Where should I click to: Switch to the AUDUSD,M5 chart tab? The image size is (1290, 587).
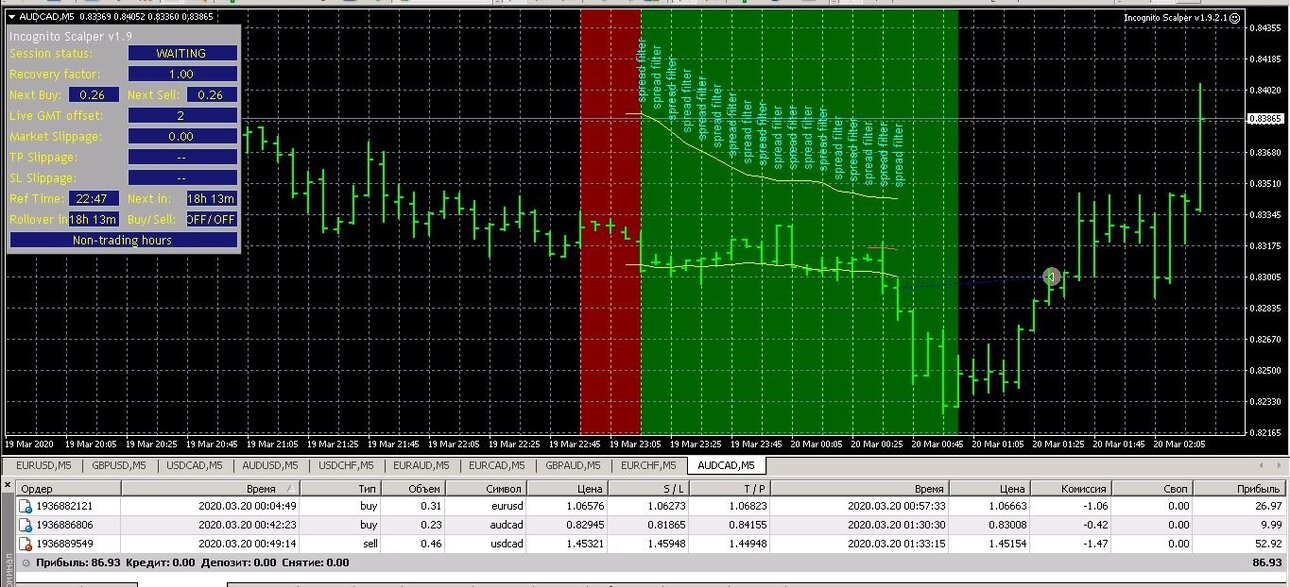click(x=270, y=465)
